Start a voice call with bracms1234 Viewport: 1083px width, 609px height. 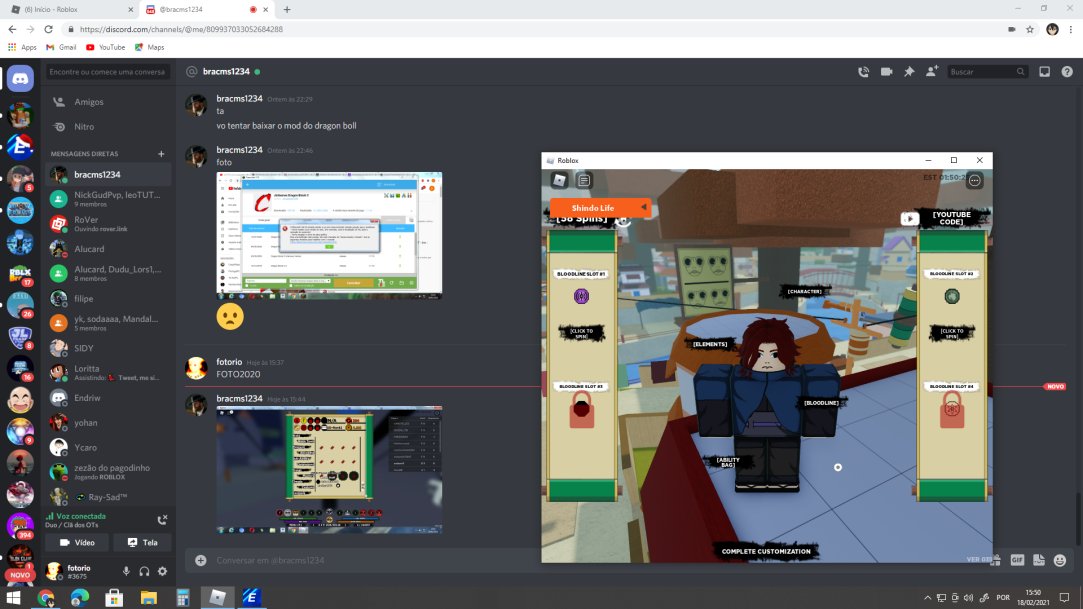point(863,72)
